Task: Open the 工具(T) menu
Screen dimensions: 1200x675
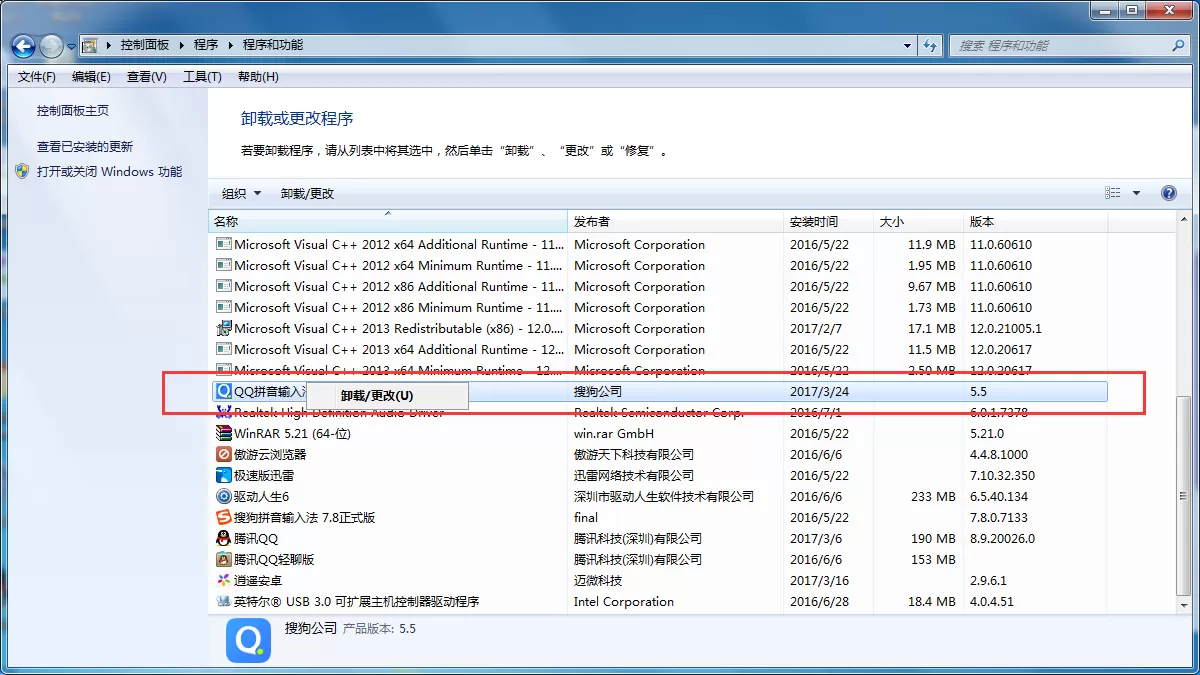Action: [x=202, y=77]
